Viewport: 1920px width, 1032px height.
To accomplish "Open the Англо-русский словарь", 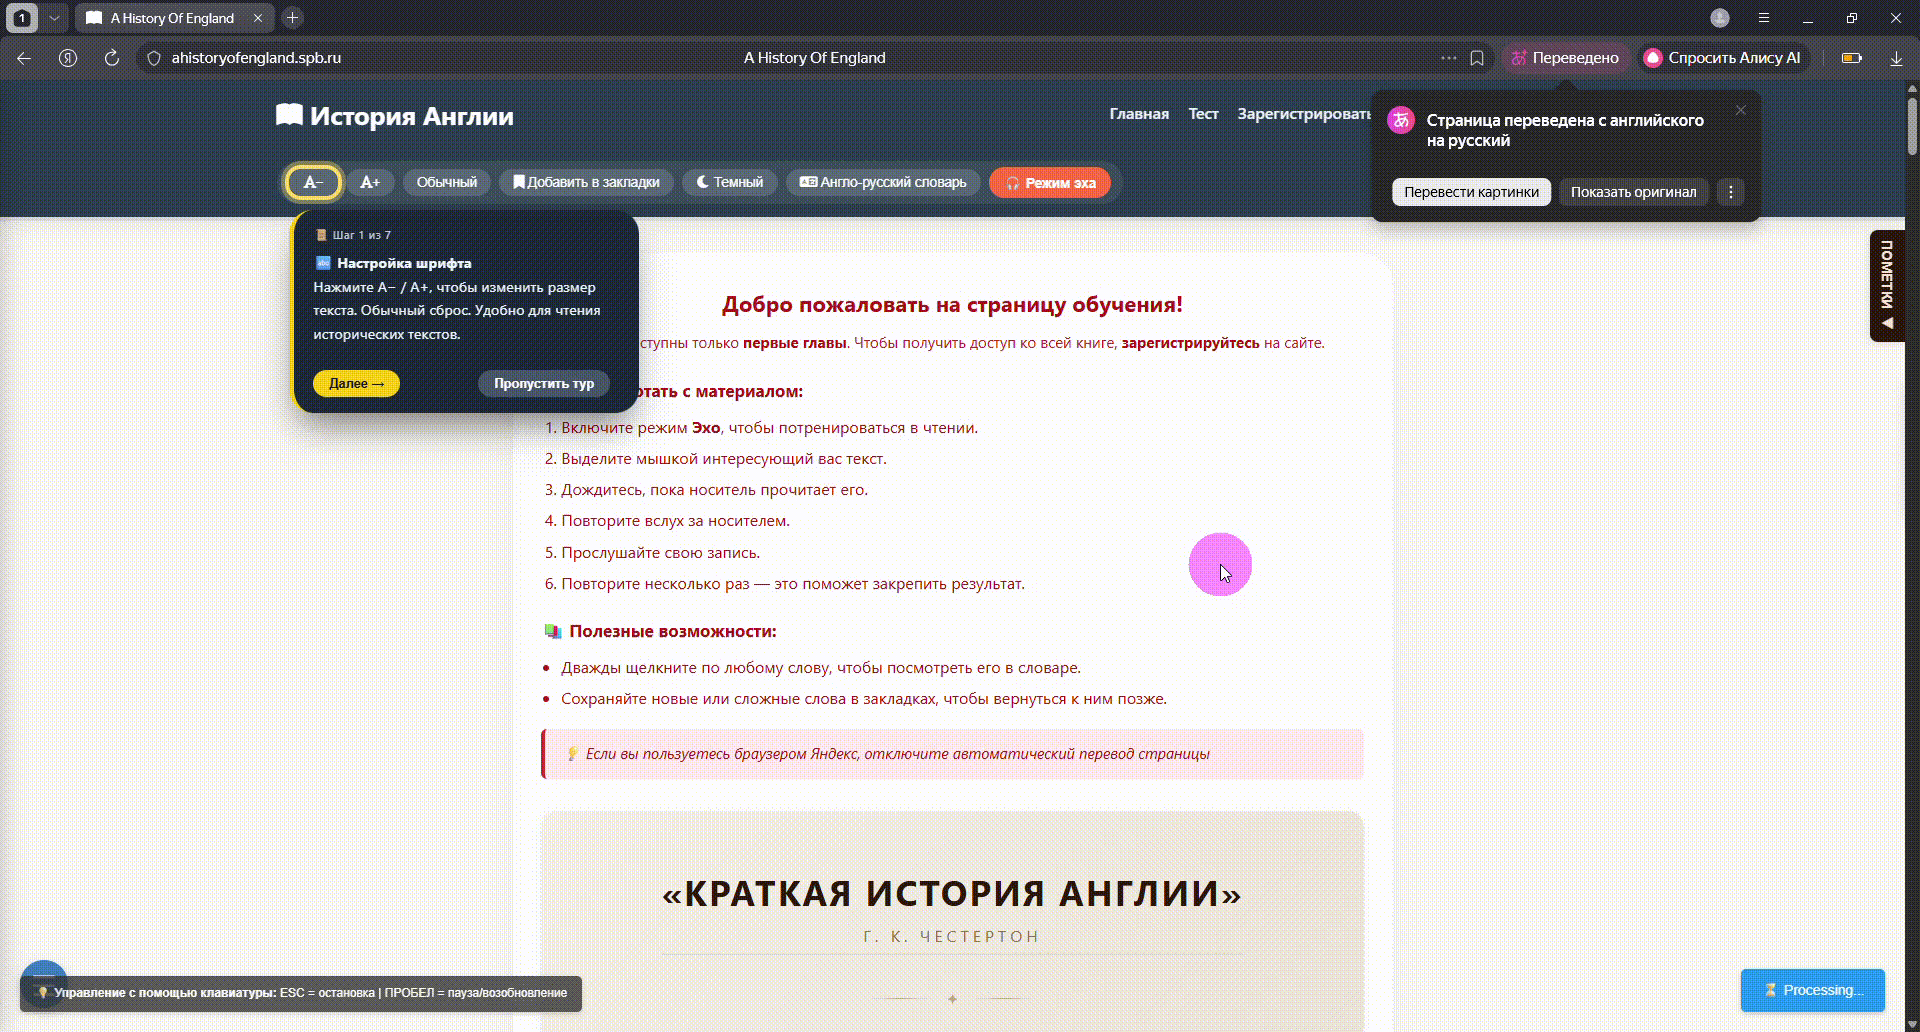I will 883,182.
